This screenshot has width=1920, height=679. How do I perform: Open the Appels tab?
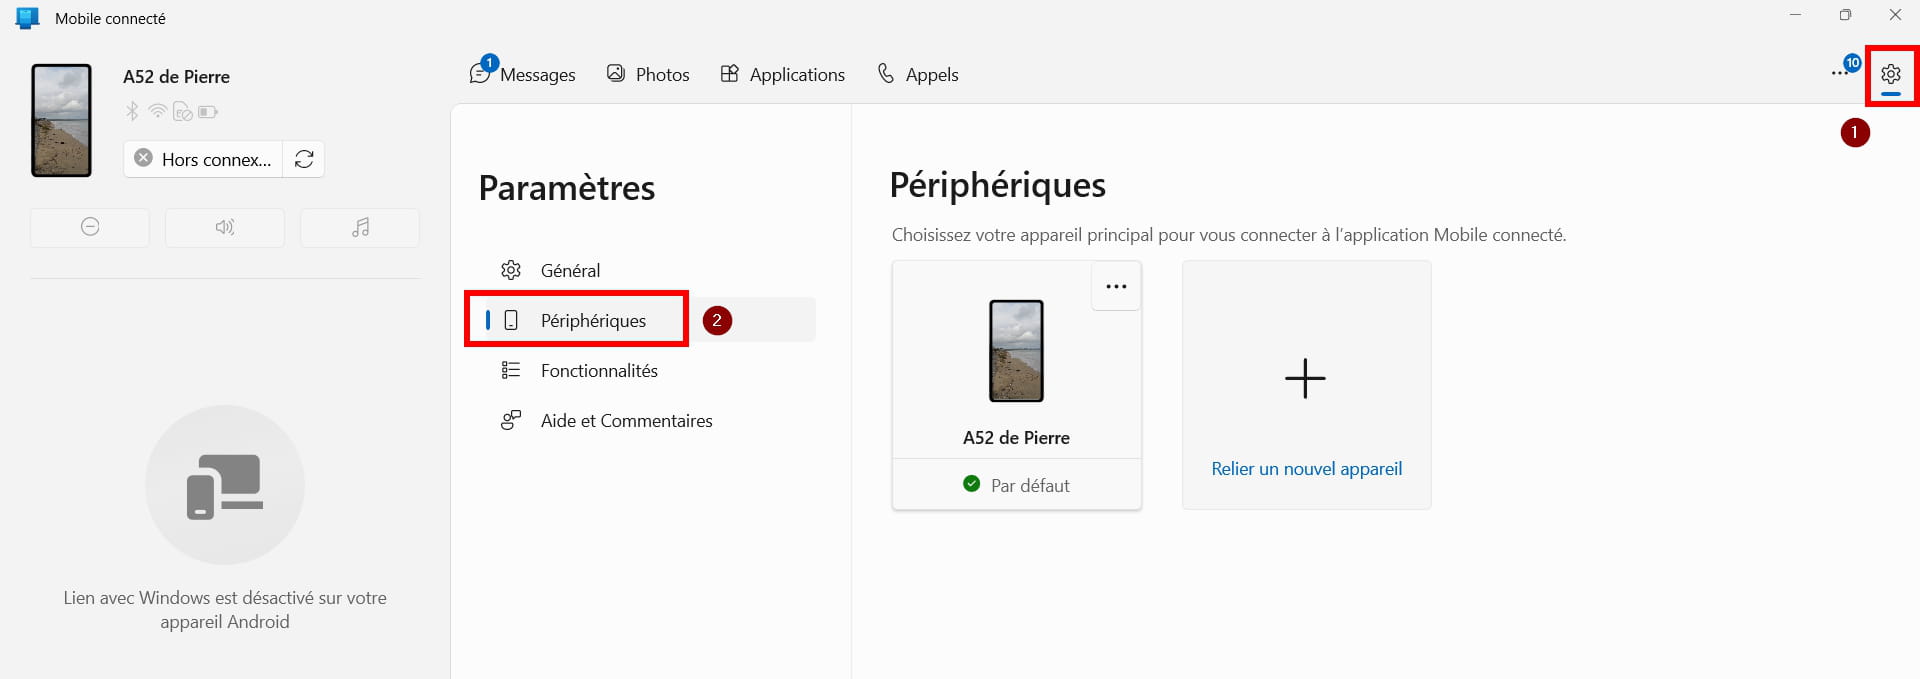pos(918,74)
